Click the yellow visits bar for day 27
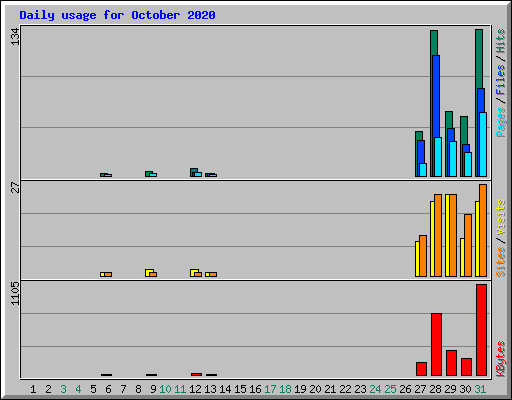The image size is (512, 400). (417, 259)
